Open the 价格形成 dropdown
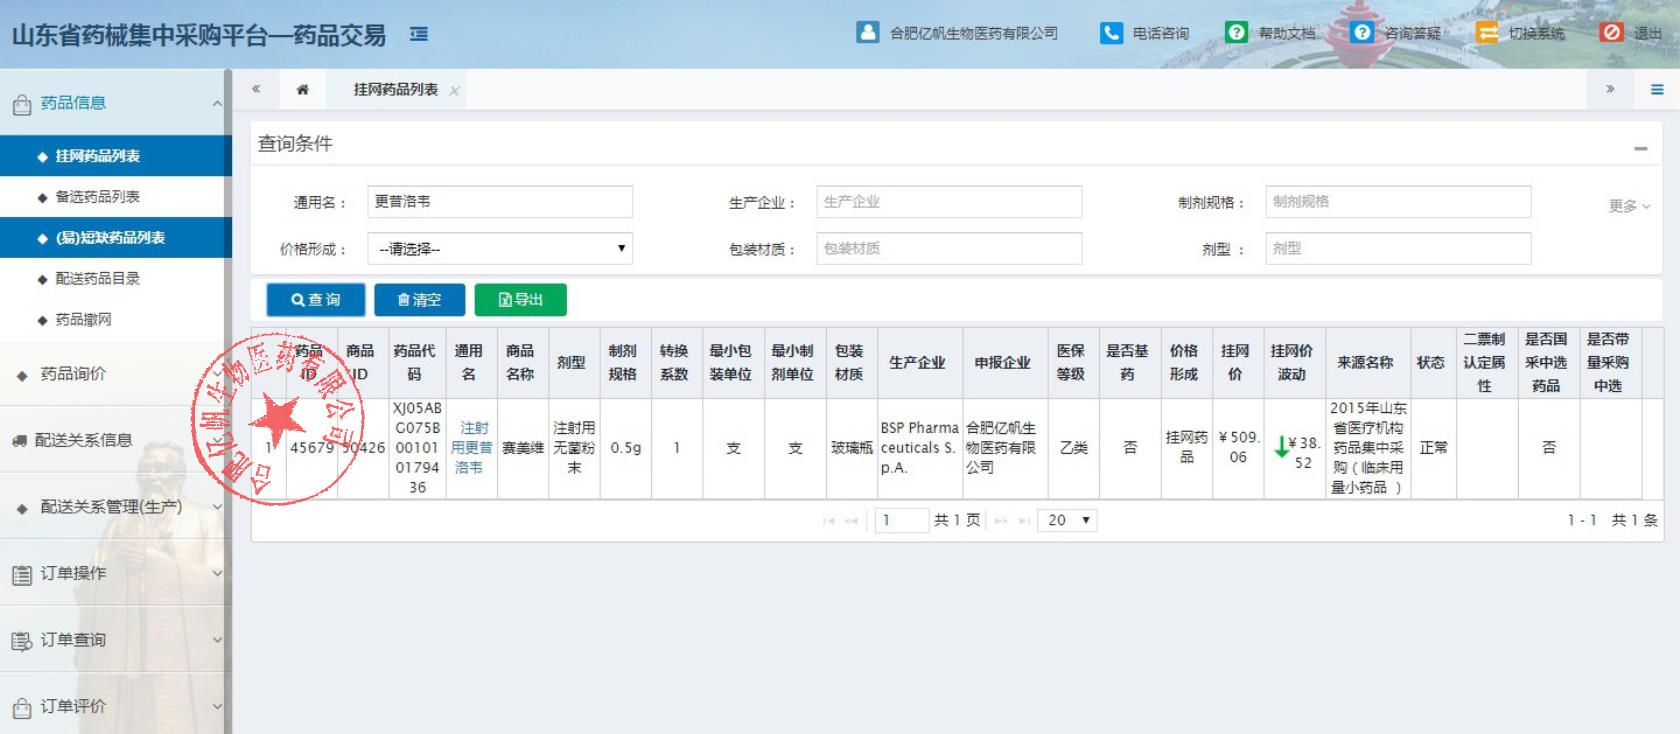Screen dimensions: 1680x734 [x=500, y=248]
